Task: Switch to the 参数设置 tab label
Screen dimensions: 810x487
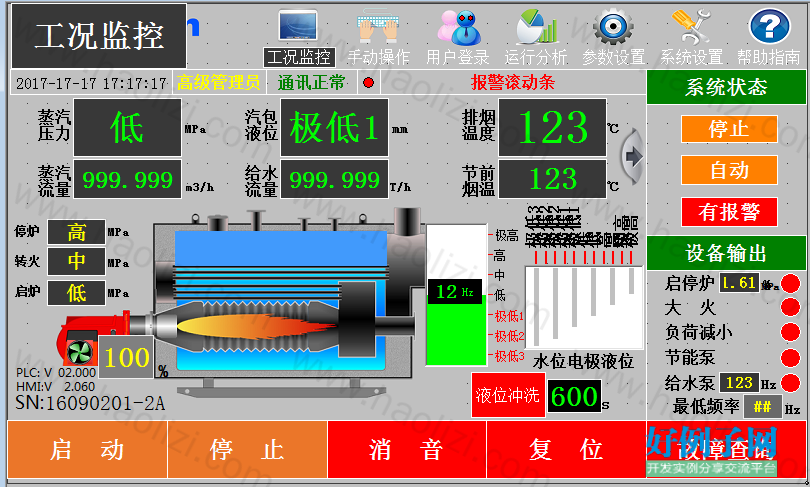Action: (x=614, y=57)
